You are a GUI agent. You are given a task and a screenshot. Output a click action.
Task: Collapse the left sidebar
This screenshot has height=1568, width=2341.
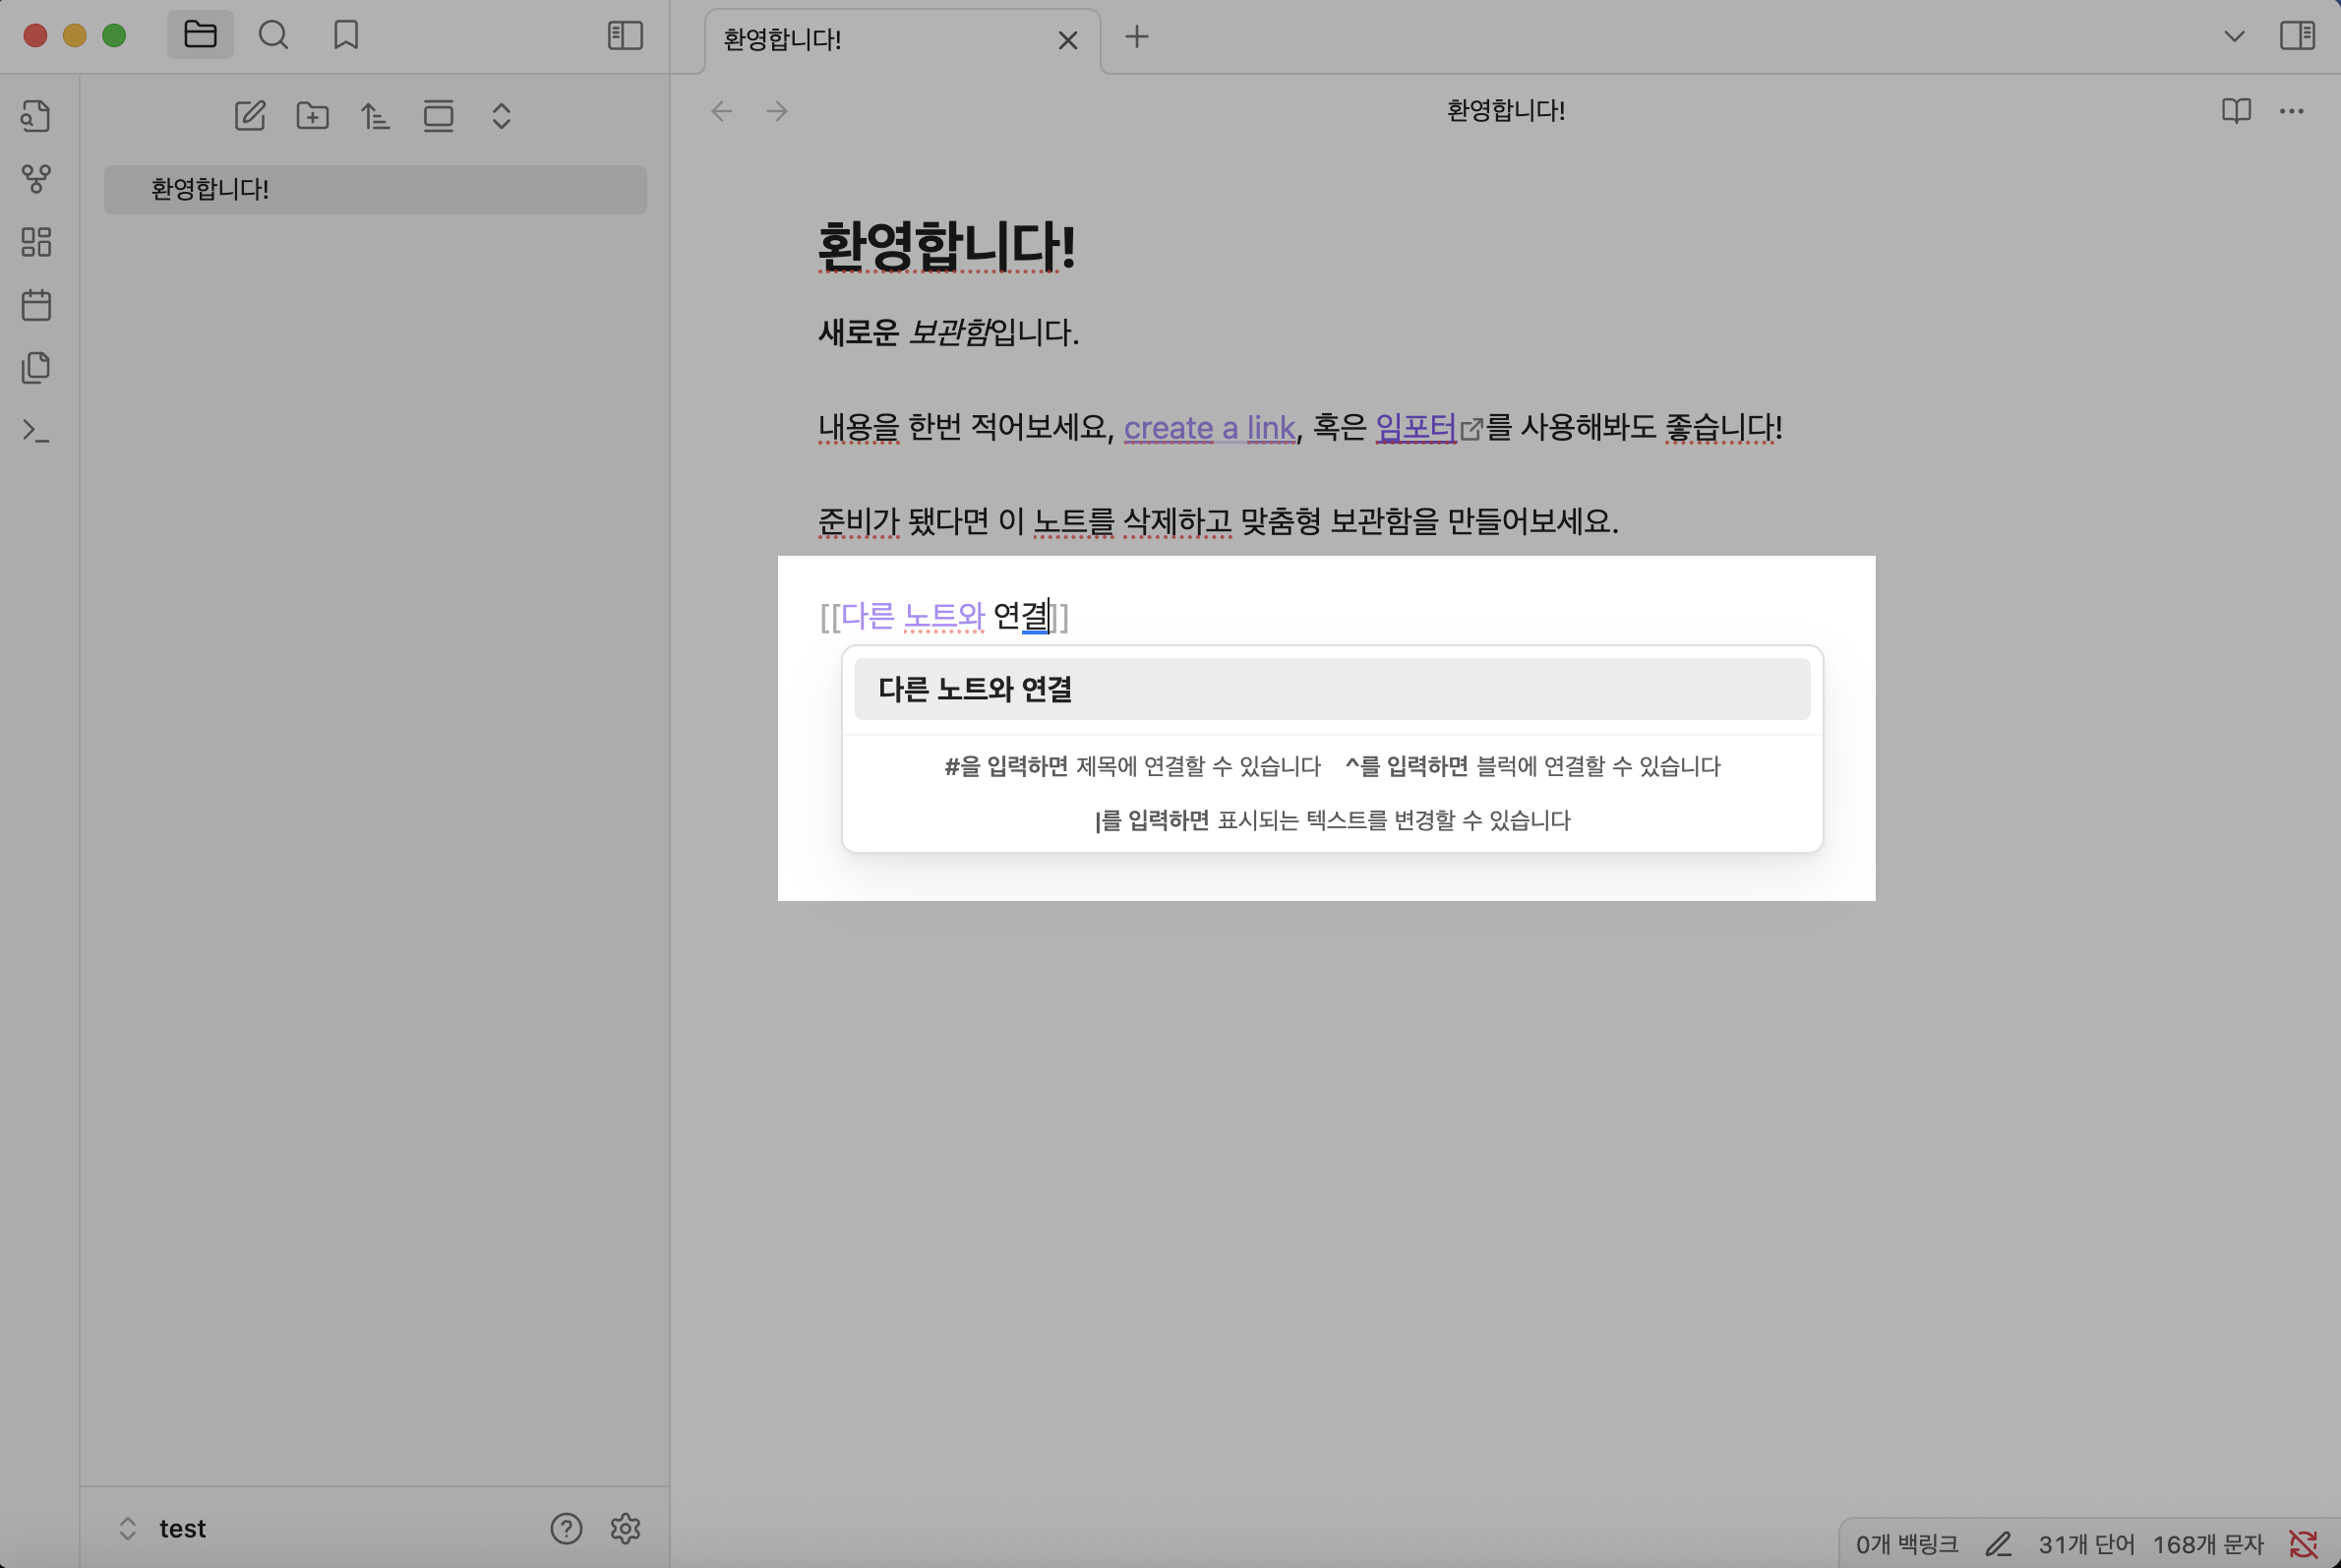(x=625, y=36)
